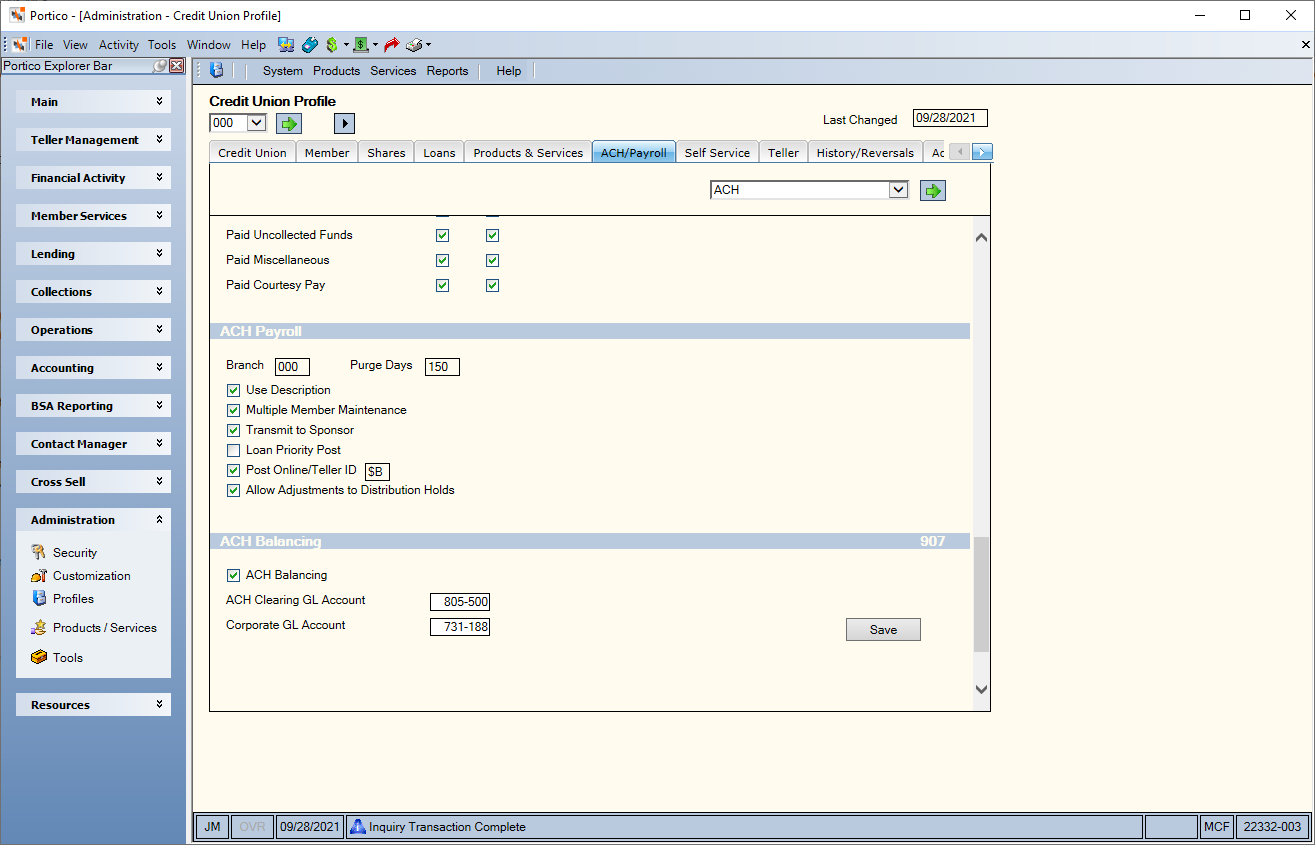Toggle the ACH Balancing checkbox

[234, 575]
